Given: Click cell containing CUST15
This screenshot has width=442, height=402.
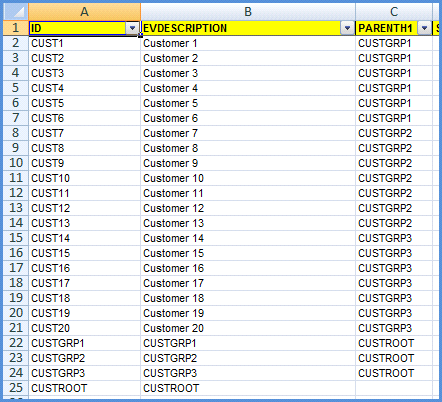Looking at the screenshot, I should (84, 253).
